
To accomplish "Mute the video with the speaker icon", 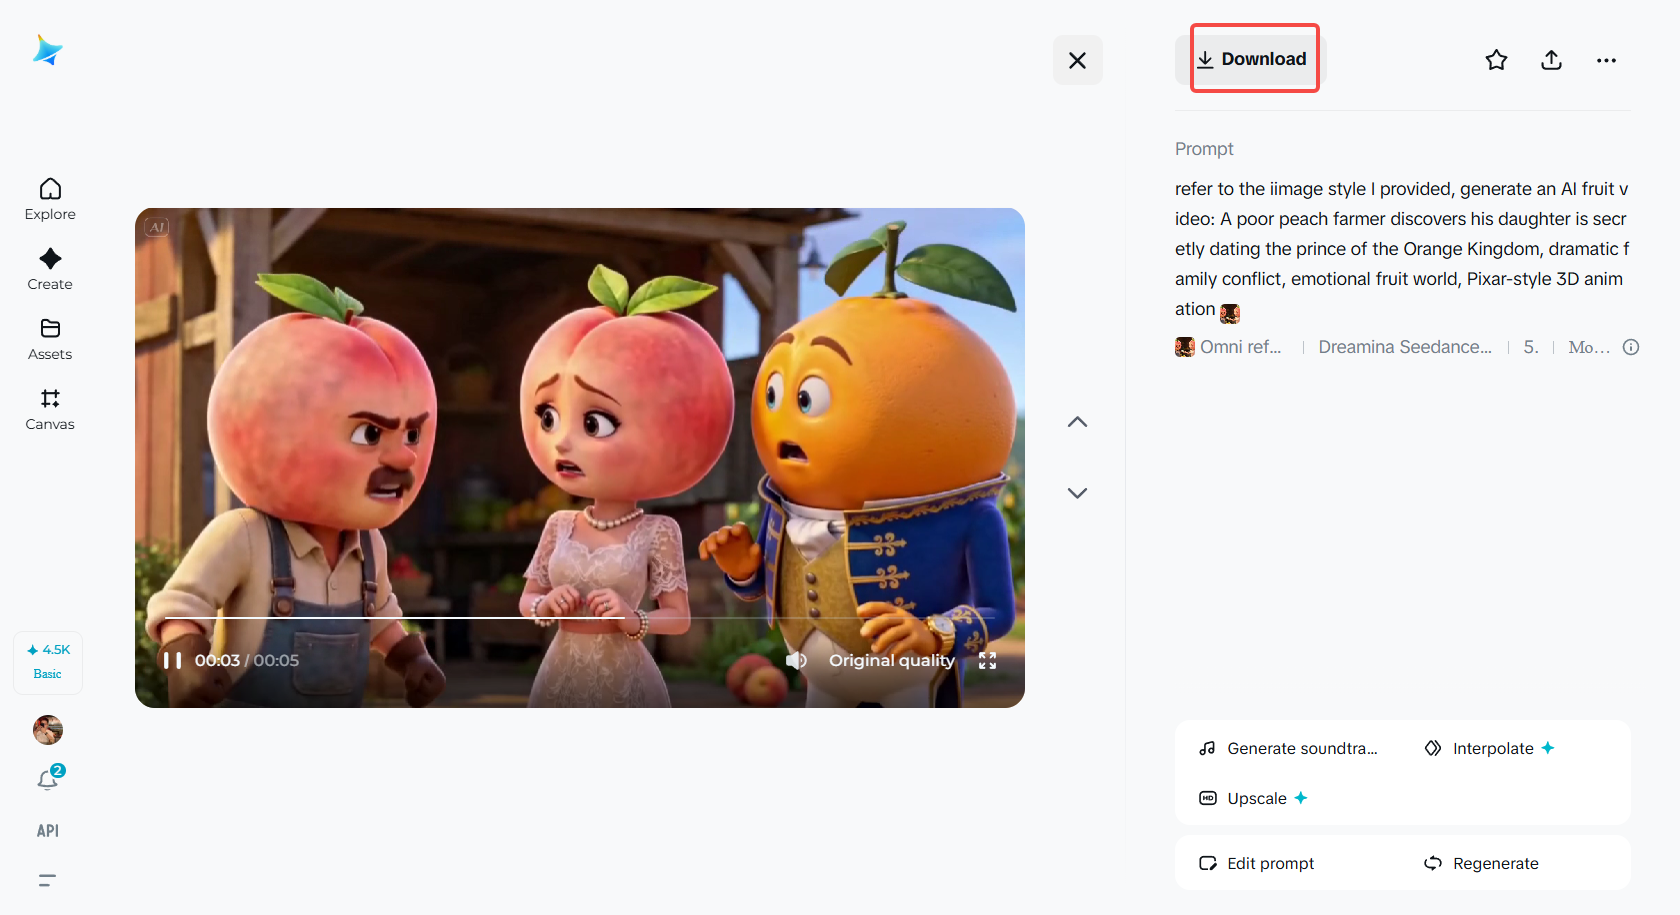I will pyautogui.click(x=796, y=660).
